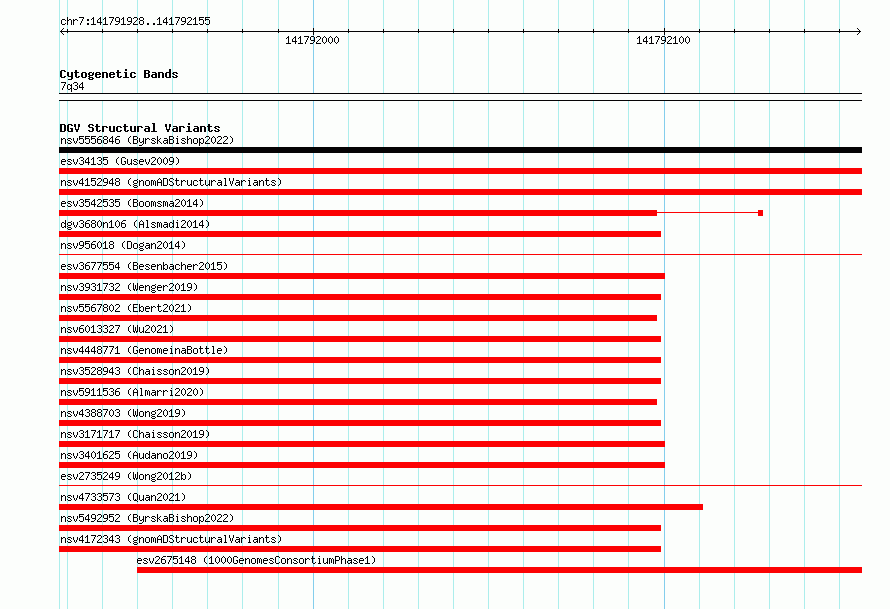The height and width of the screenshot is (609, 890).
Task: Select the red nsv4733573 variant bar
Action: tap(381, 507)
